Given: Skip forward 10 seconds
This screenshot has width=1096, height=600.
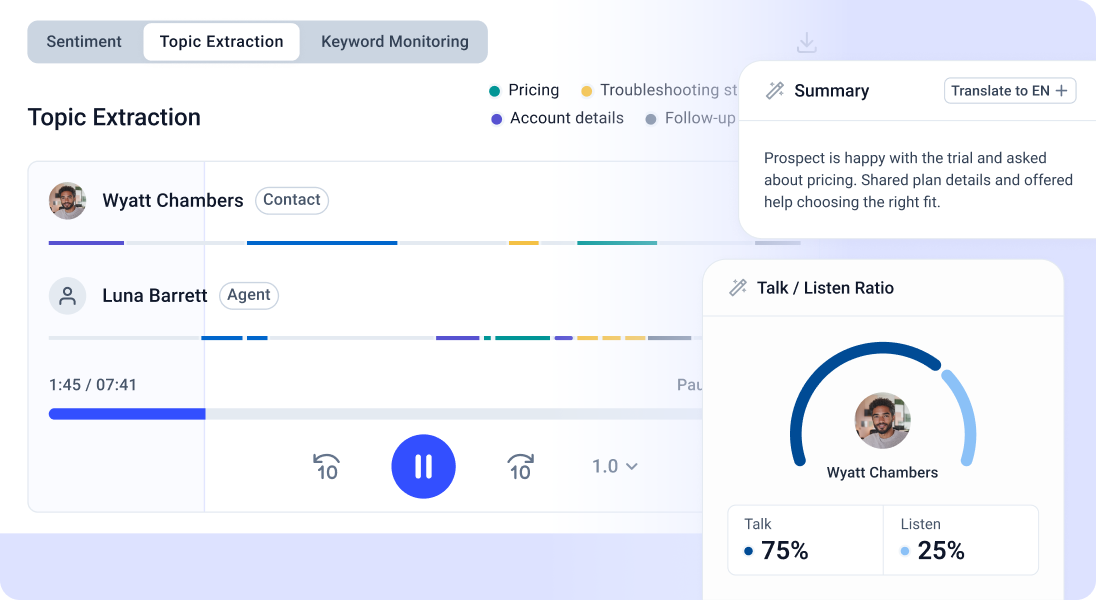Looking at the screenshot, I should pos(520,466).
